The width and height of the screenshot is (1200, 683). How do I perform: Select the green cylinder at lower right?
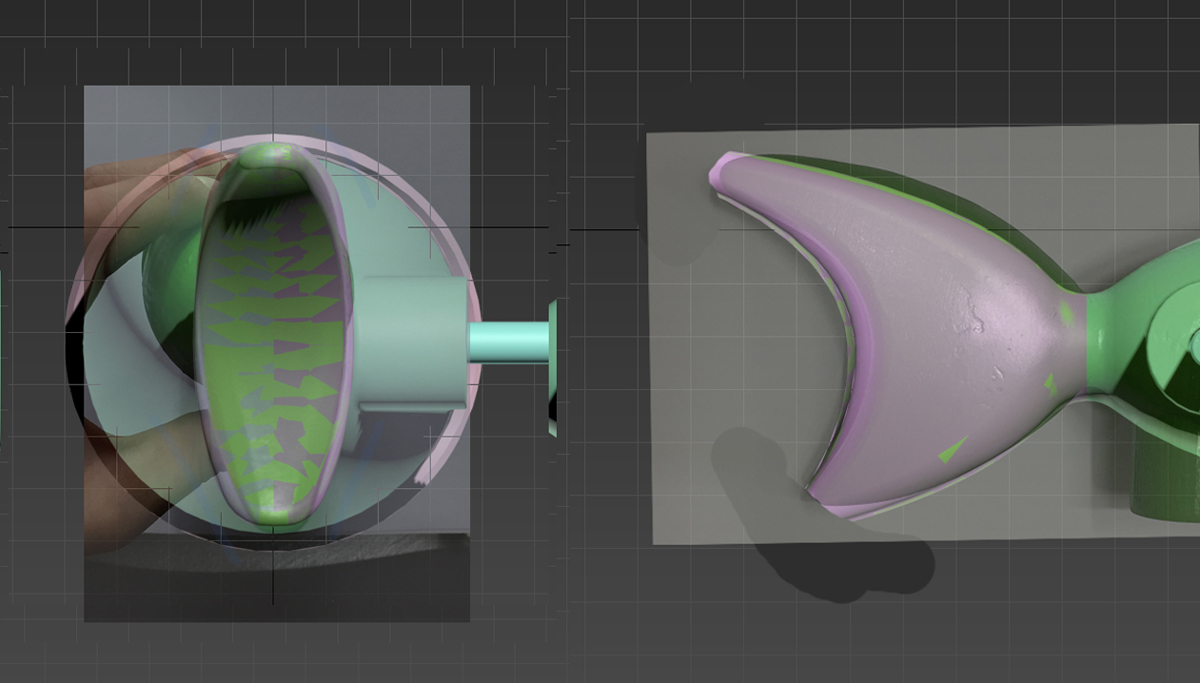(x=1165, y=480)
